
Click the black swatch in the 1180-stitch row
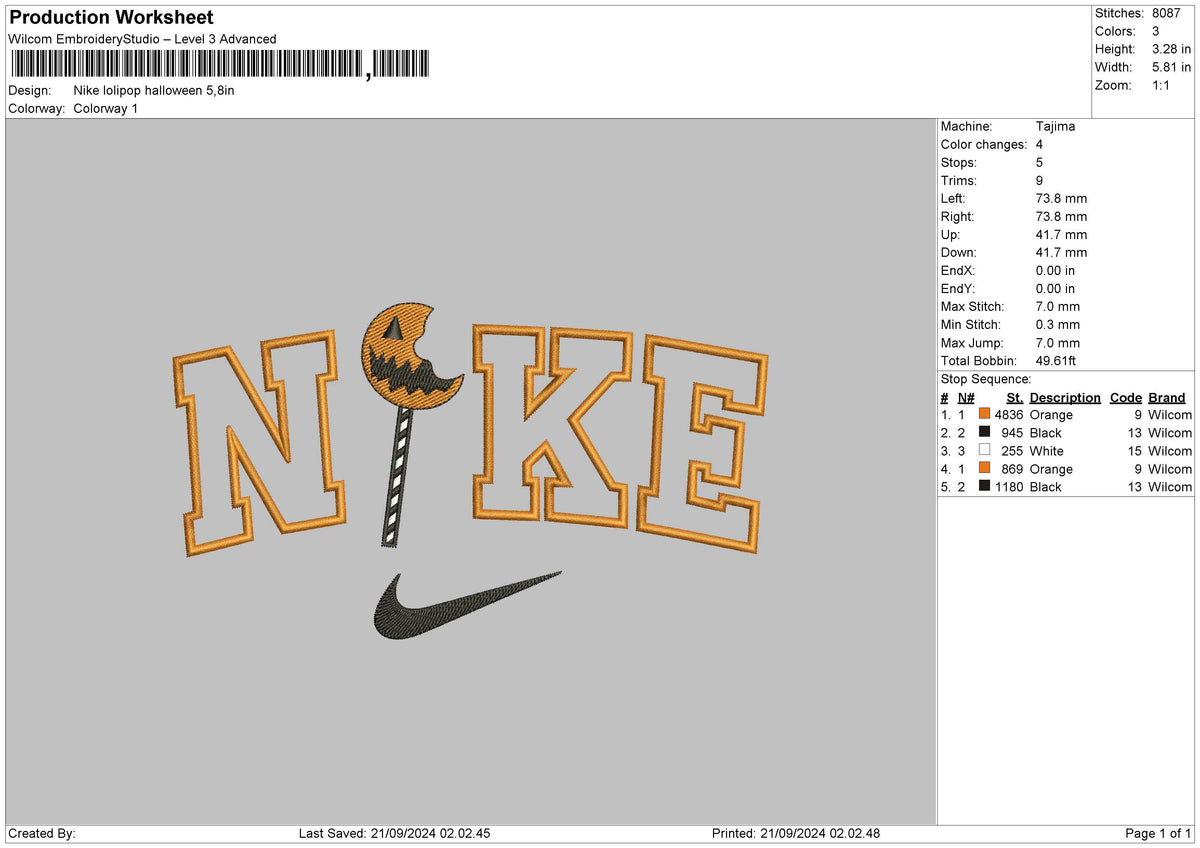[985, 486]
